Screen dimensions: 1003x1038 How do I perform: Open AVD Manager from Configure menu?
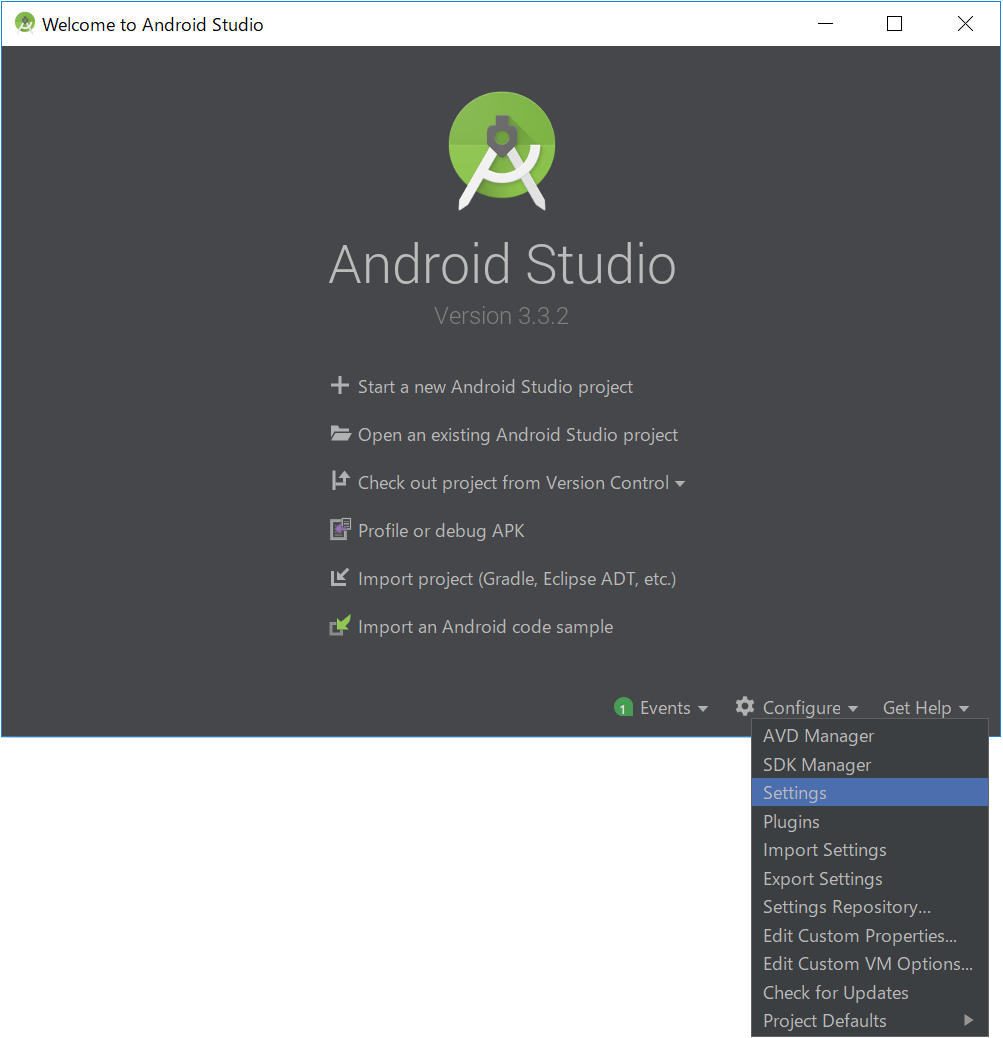coord(870,735)
